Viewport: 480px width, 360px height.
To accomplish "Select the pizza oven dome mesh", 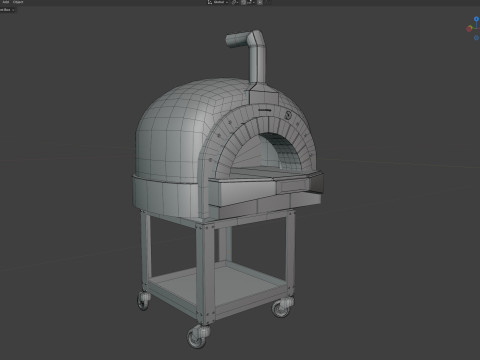I will coord(173,133).
